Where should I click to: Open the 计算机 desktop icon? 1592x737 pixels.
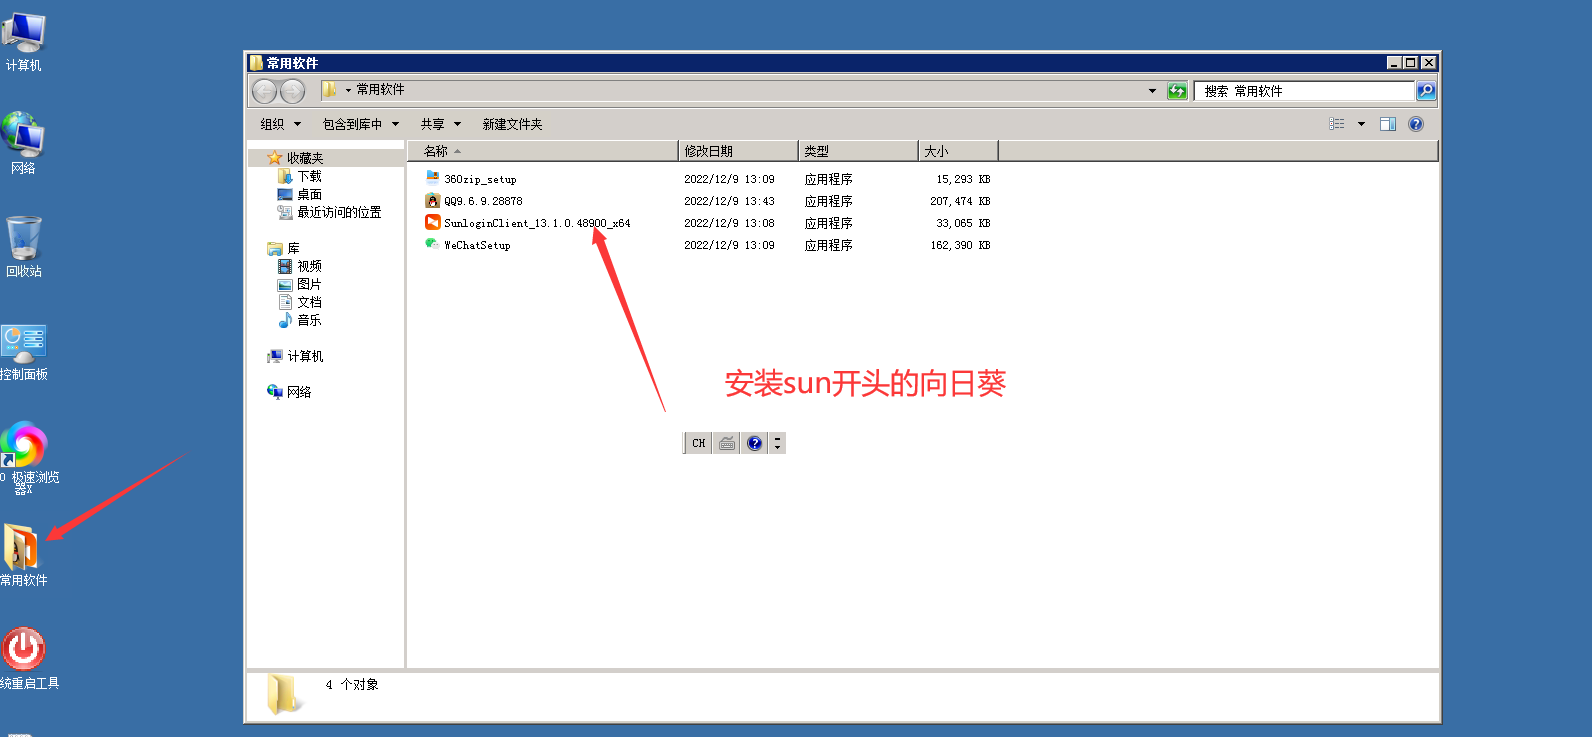coord(23,41)
